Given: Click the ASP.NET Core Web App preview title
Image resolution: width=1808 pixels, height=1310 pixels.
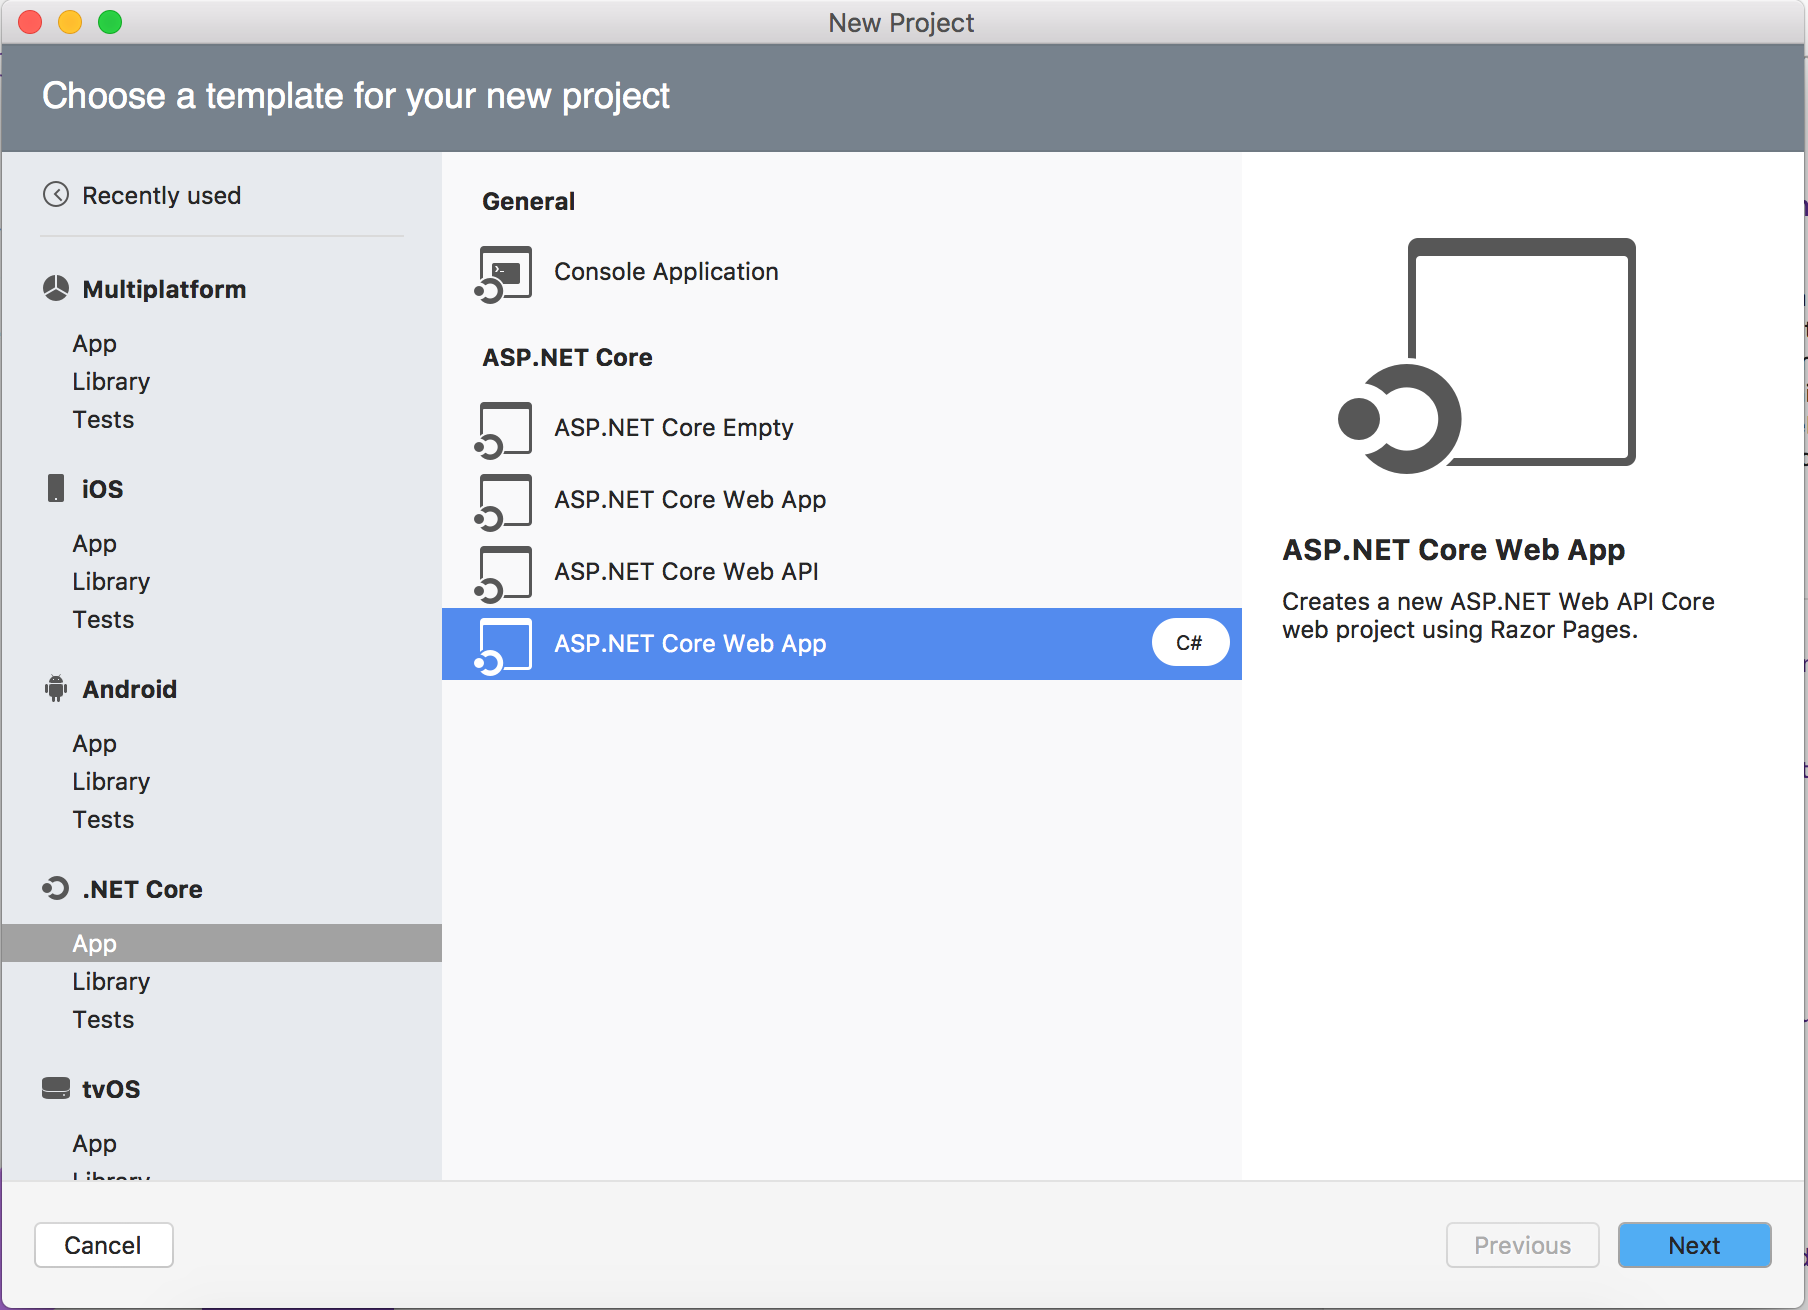Looking at the screenshot, I should [x=1453, y=550].
